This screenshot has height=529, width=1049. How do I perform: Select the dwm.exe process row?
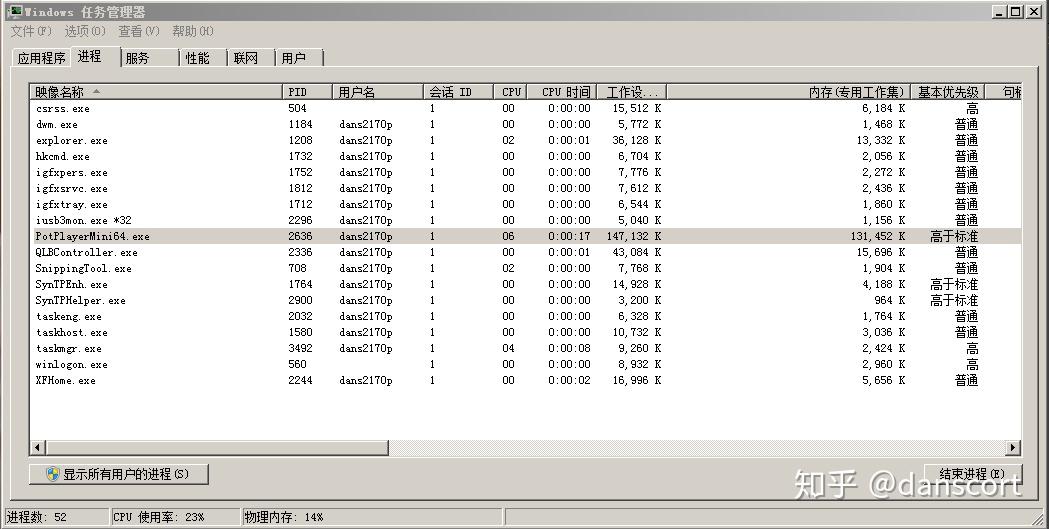point(525,124)
